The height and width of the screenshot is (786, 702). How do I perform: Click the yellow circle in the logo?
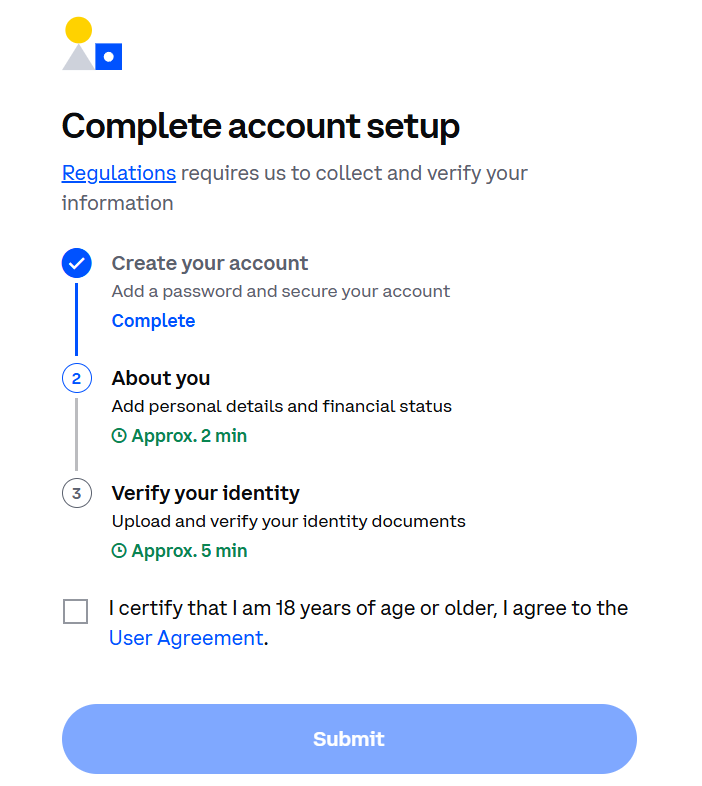pyautogui.click(x=79, y=30)
